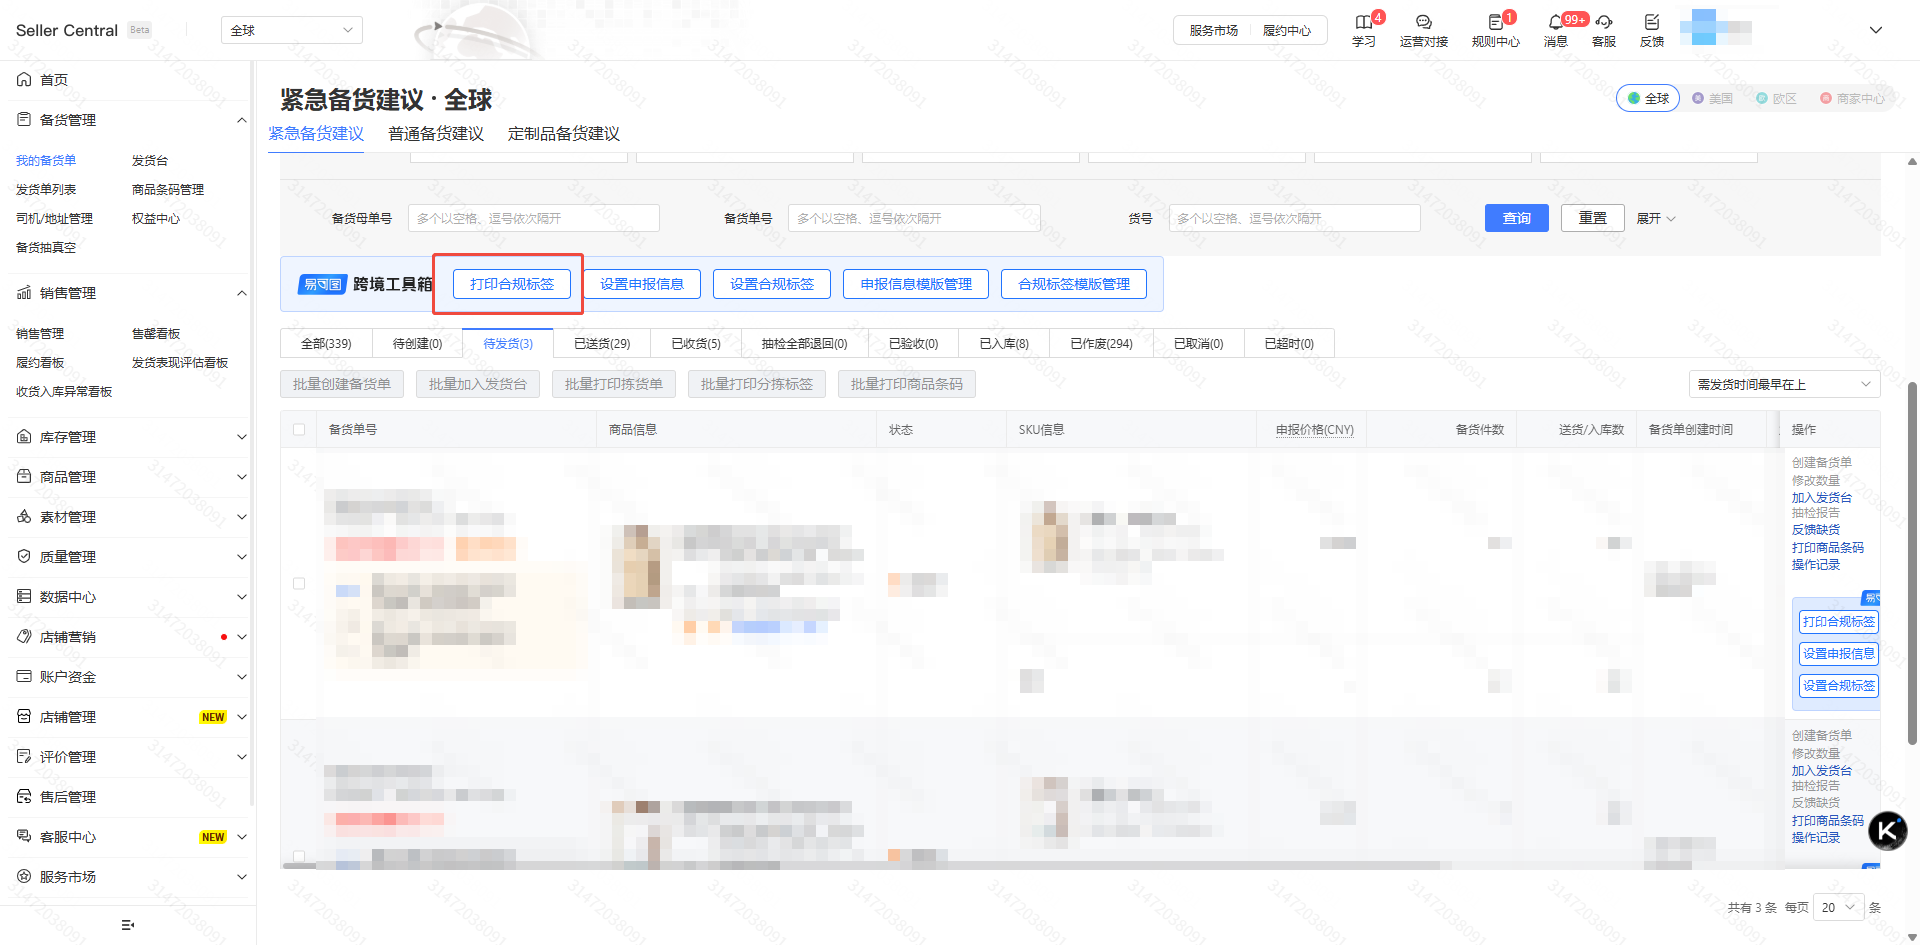The image size is (1920, 945).
Task: Open the floating K assistant icon
Action: (1888, 830)
